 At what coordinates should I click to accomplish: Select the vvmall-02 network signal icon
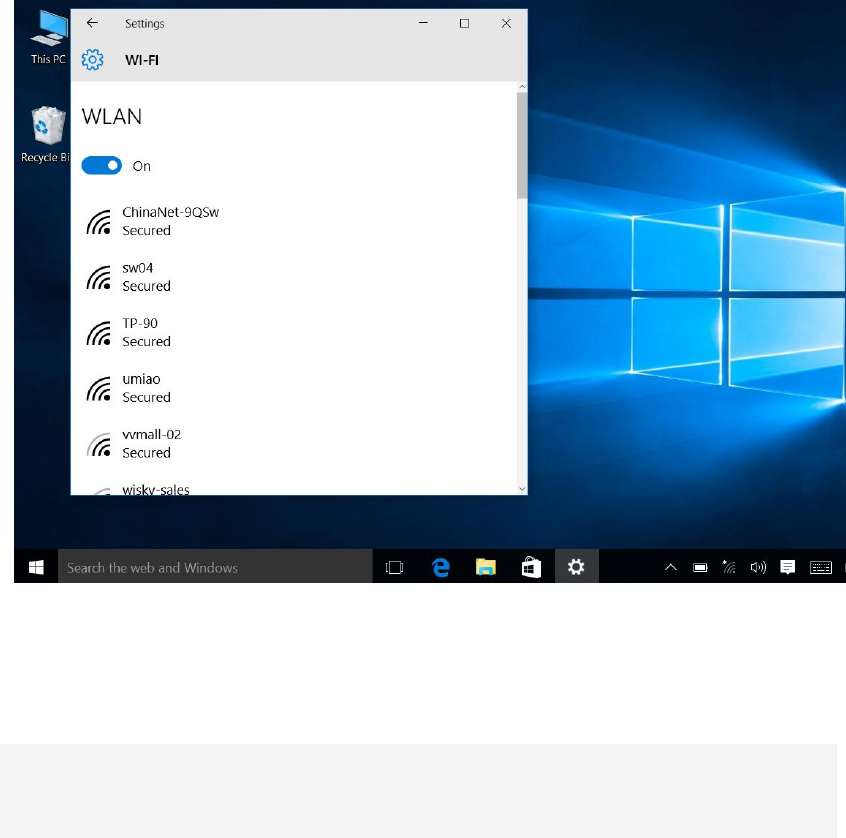coord(99,445)
